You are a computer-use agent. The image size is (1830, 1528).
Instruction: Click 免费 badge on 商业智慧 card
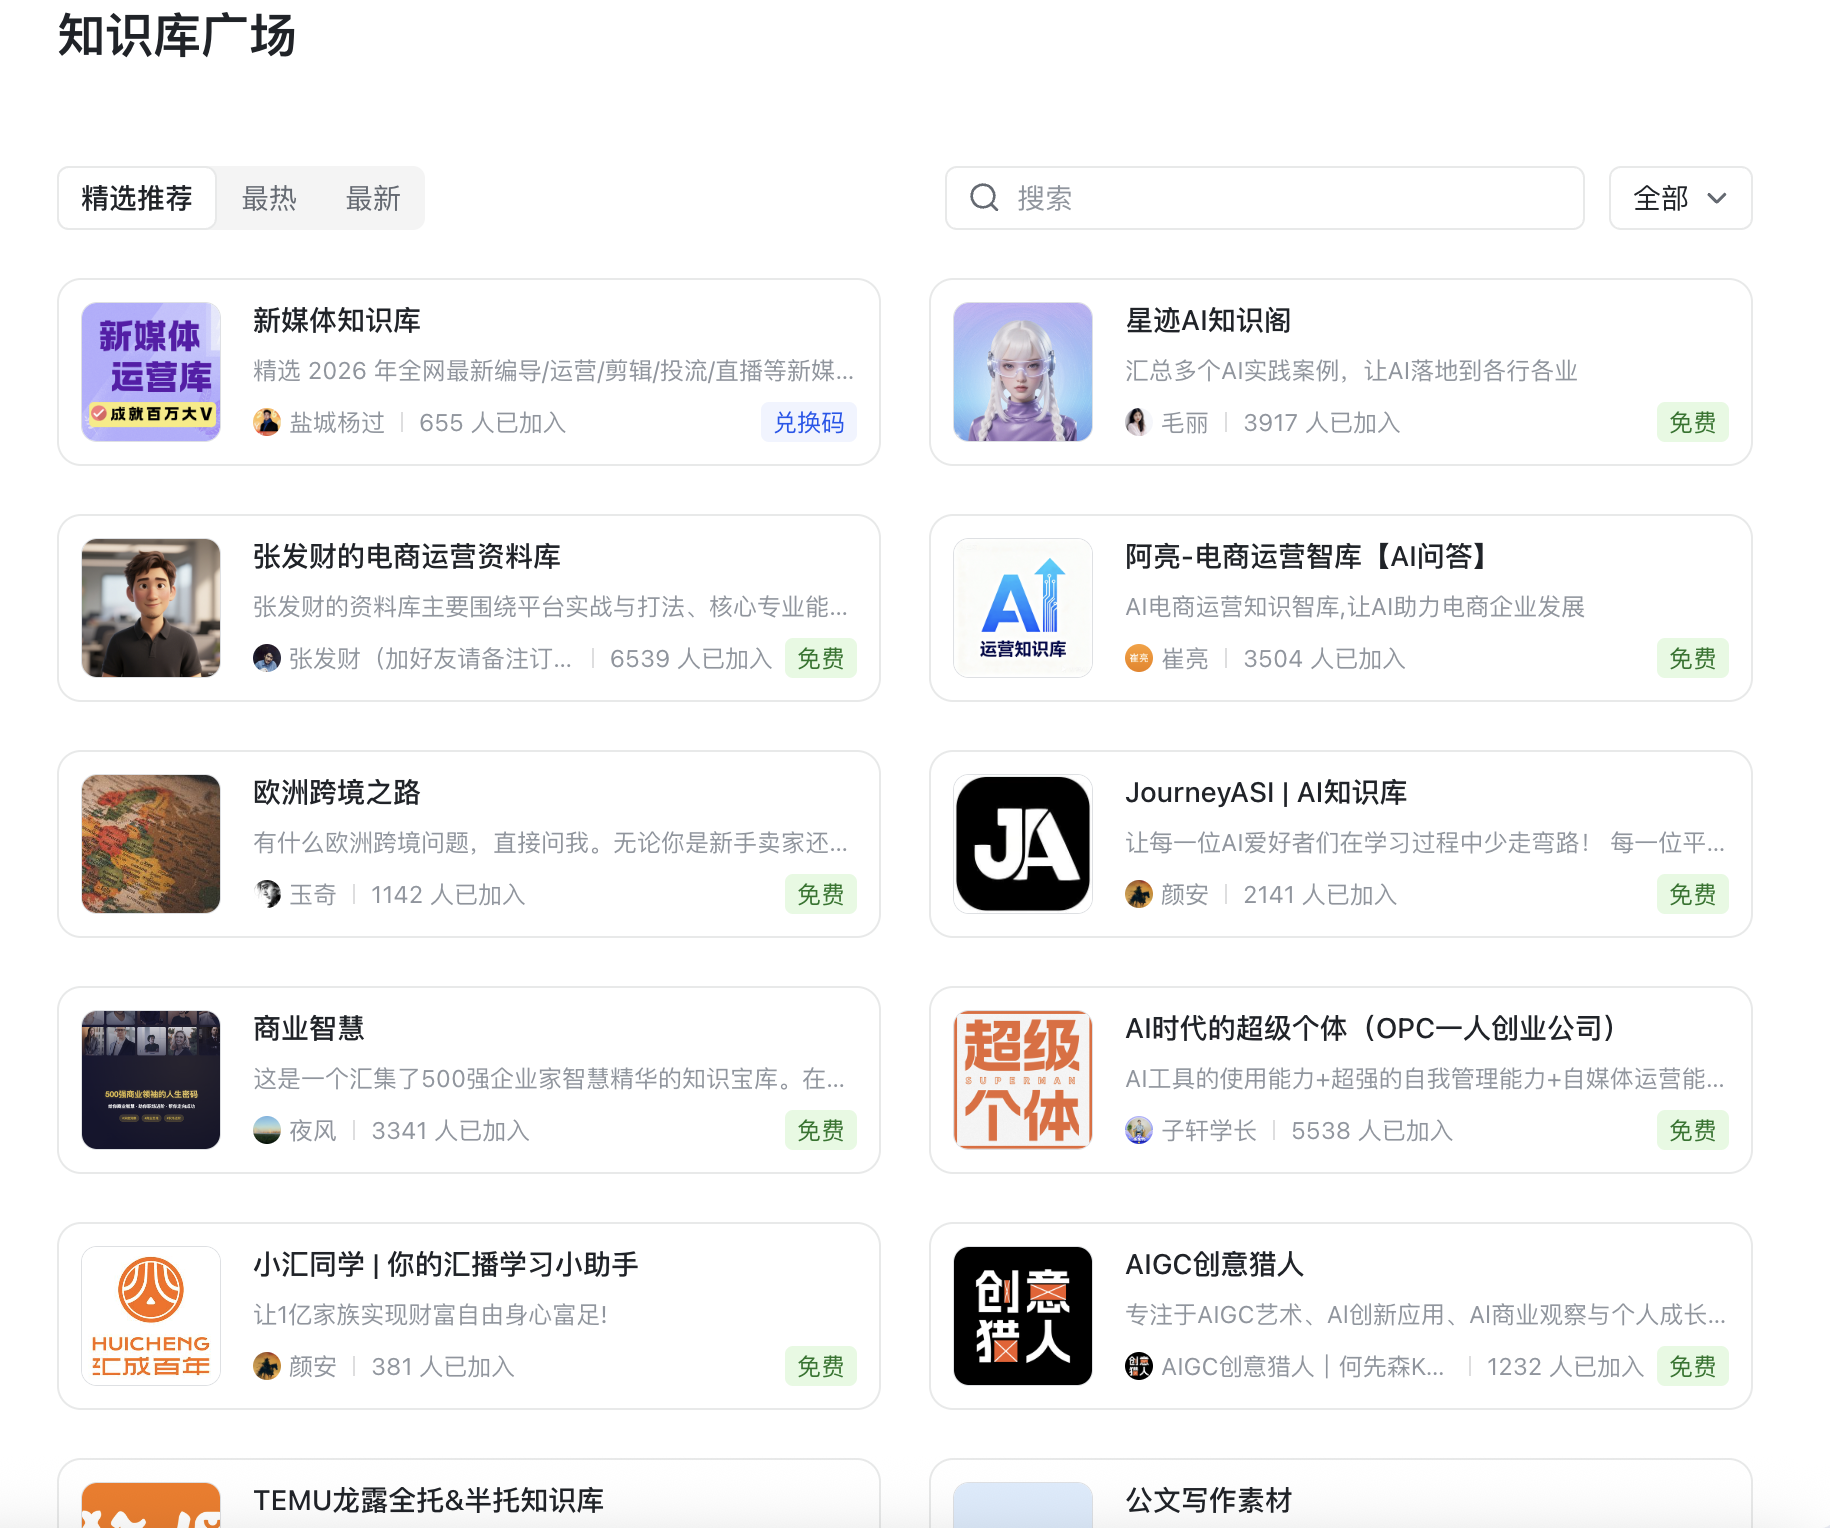820,1130
